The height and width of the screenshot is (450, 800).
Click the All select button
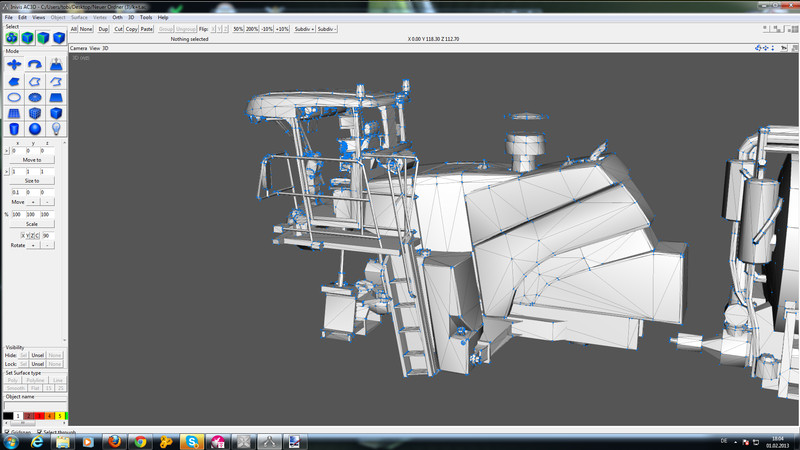coord(73,29)
